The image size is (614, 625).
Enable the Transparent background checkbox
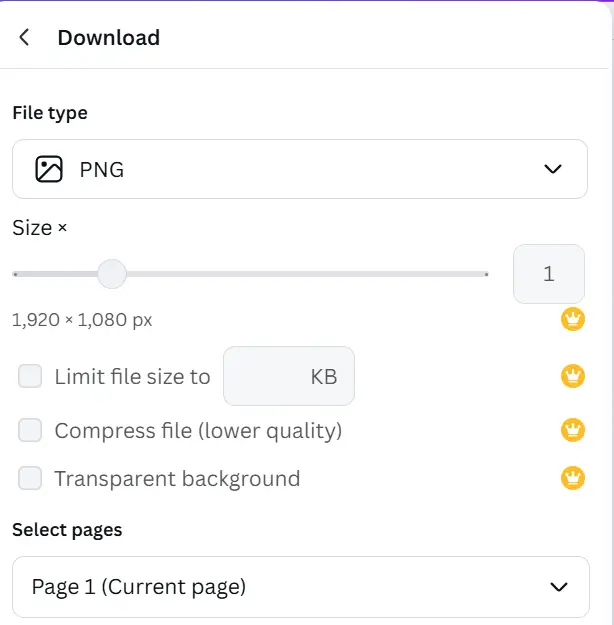(30, 478)
